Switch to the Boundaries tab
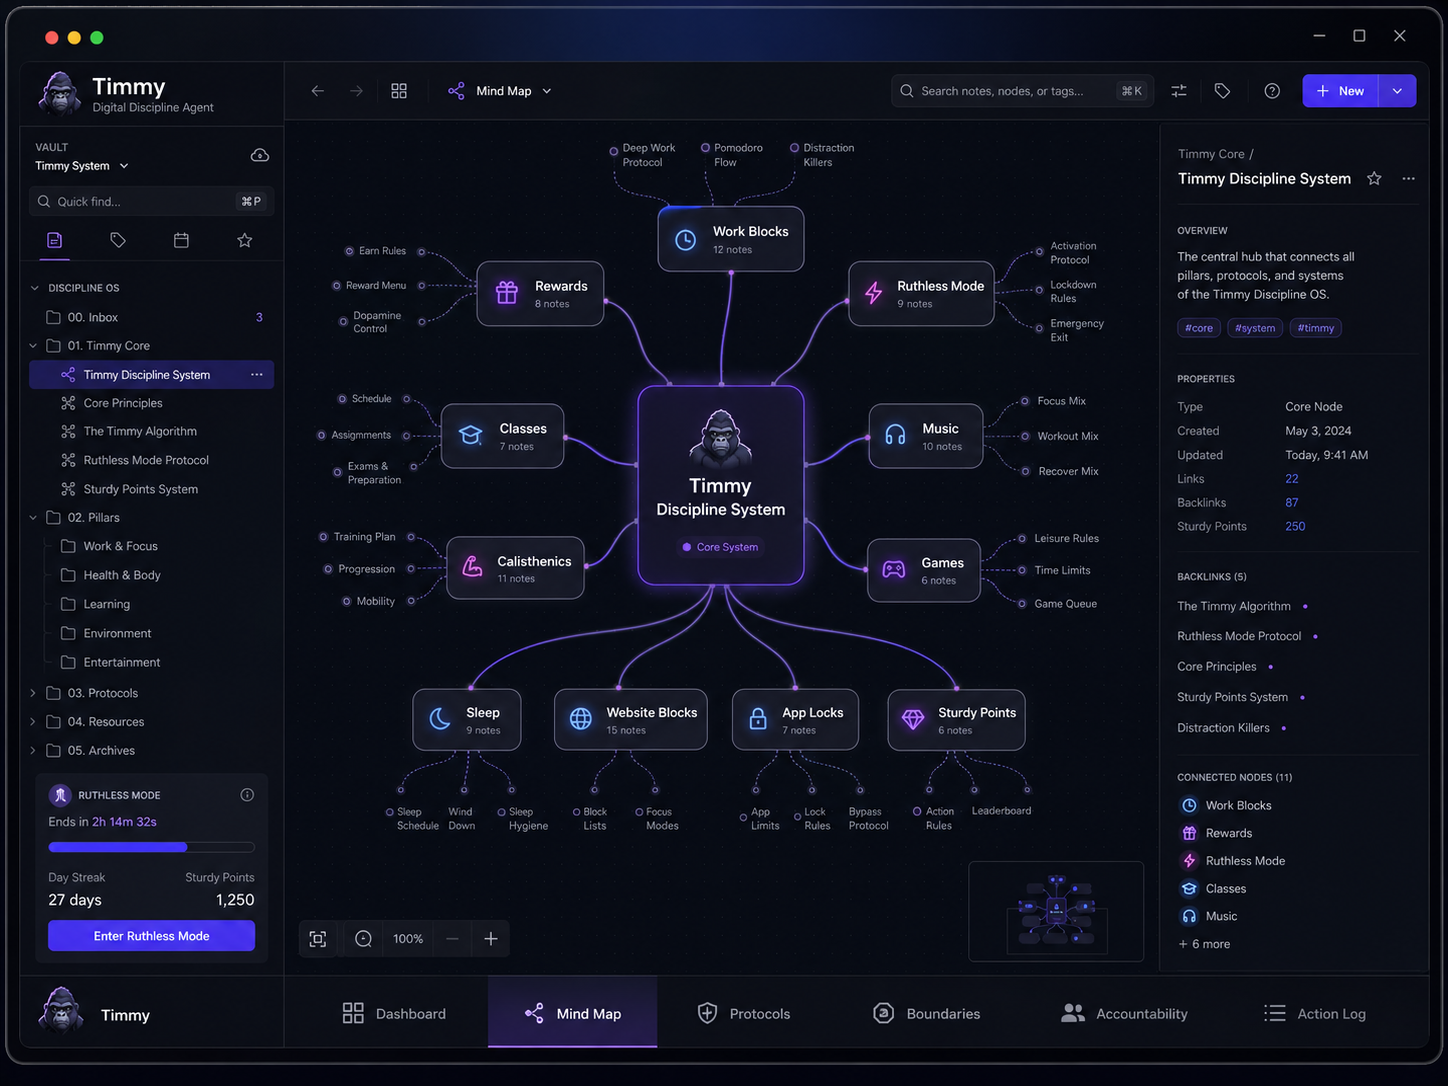The width and height of the screenshot is (1448, 1086). coord(926,1014)
